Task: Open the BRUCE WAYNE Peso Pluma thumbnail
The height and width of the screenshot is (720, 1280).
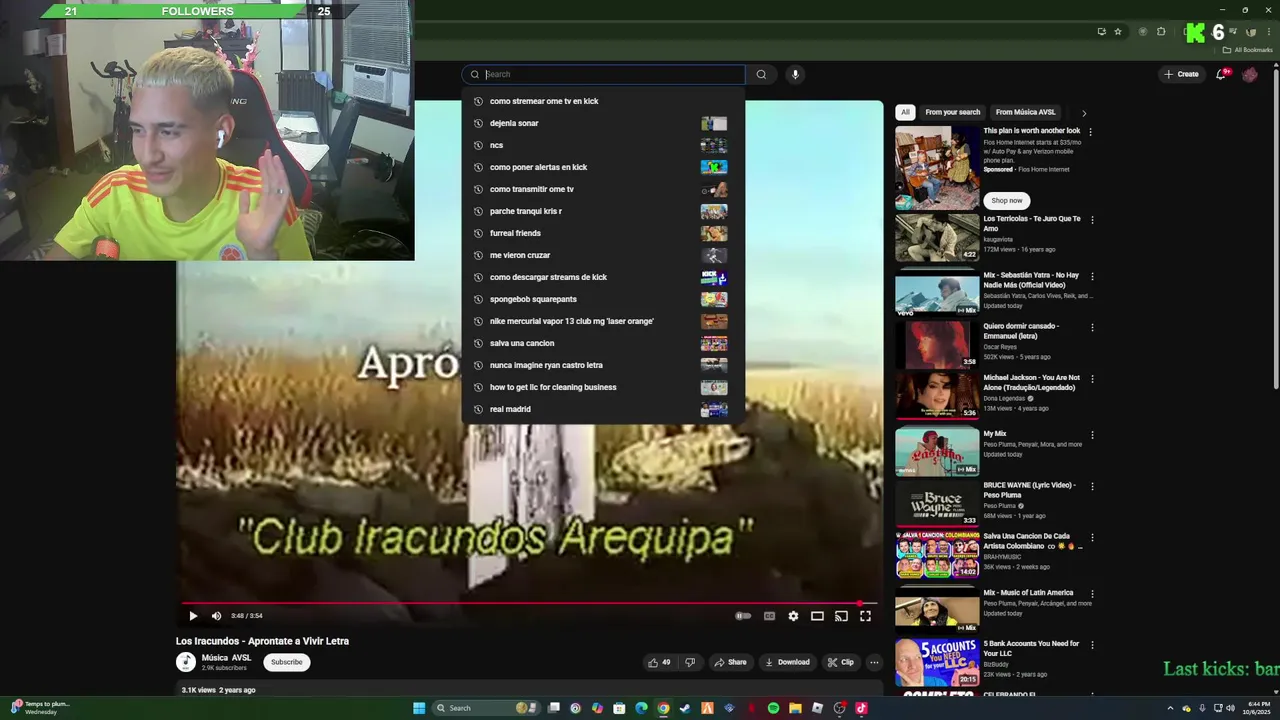Action: (x=937, y=505)
